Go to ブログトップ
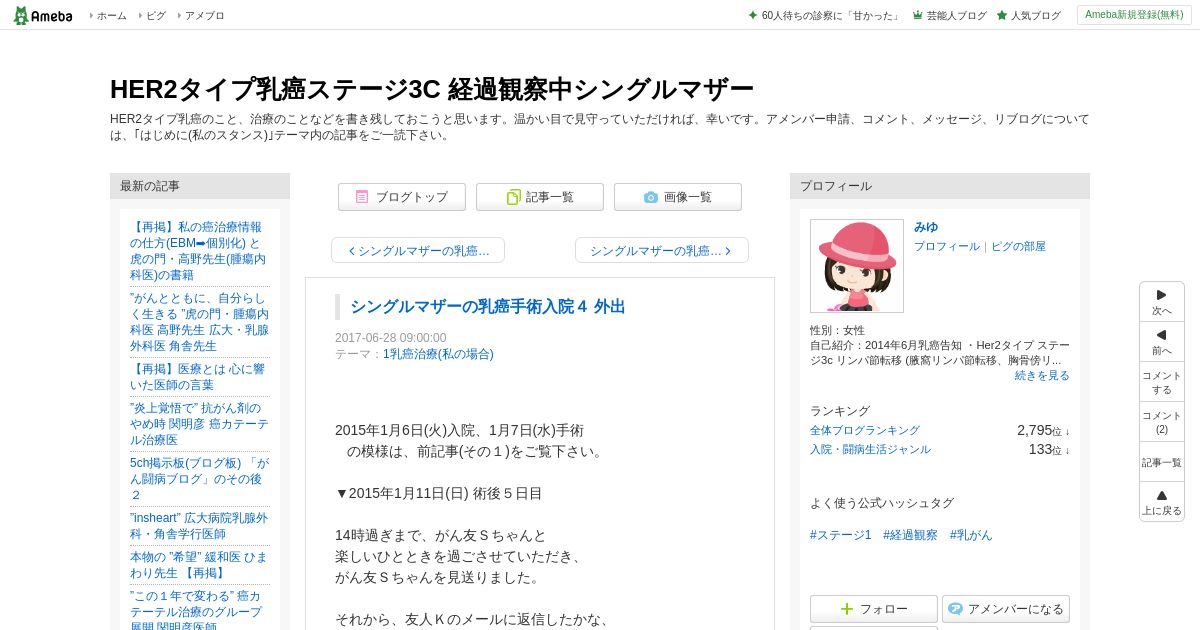Image resolution: width=1200 pixels, height=630 pixels. (x=402, y=197)
